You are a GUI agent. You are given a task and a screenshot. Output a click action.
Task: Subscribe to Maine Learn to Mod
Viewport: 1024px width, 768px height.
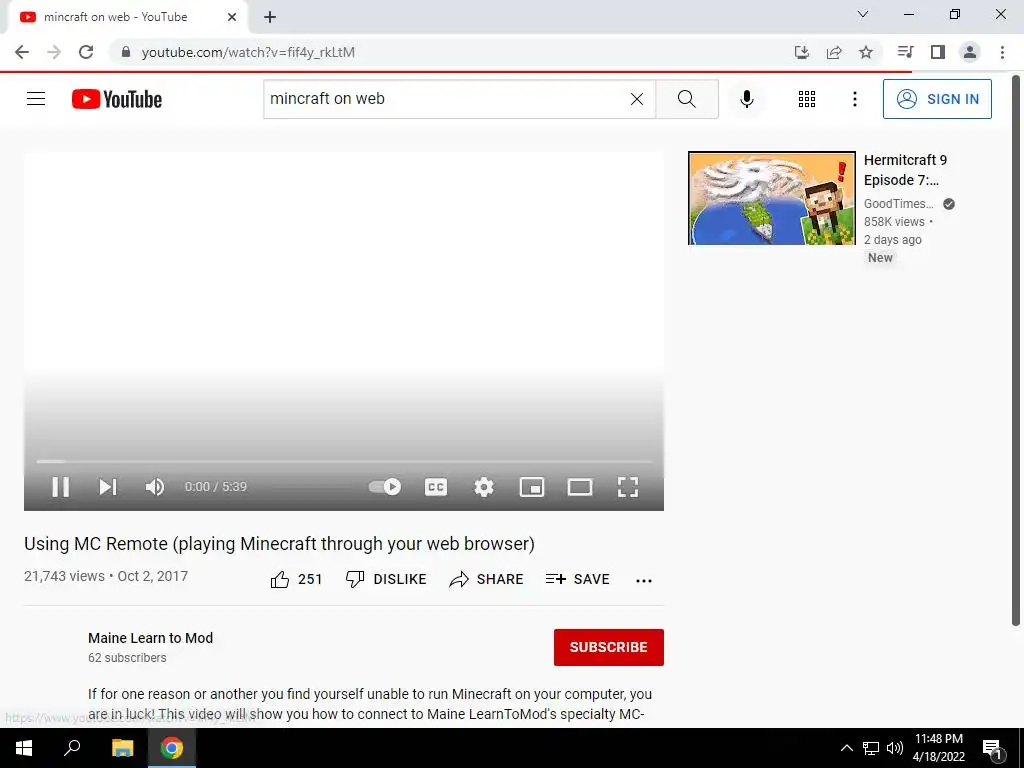click(609, 647)
